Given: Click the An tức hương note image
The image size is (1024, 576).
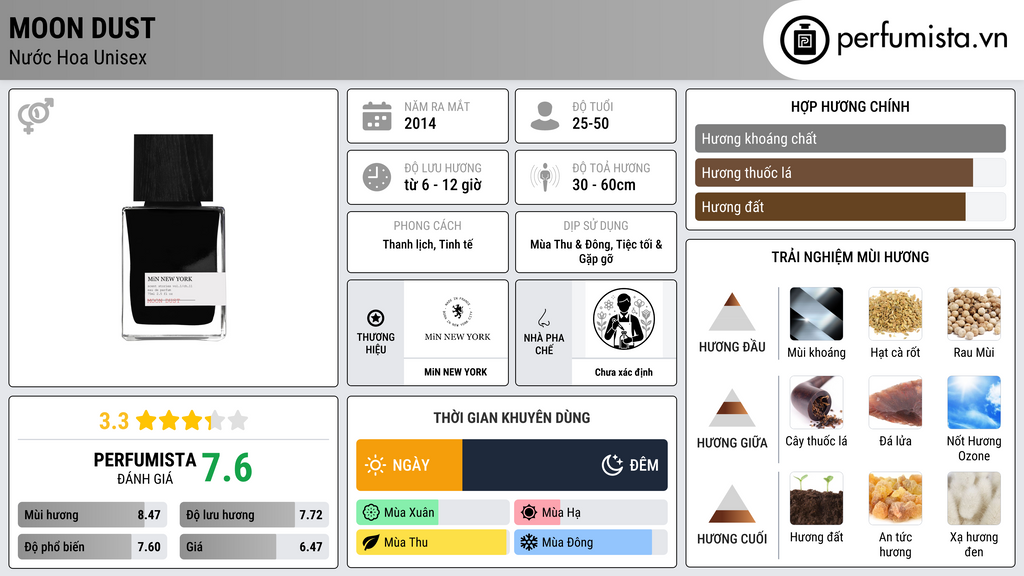Looking at the screenshot, I should (895, 498).
